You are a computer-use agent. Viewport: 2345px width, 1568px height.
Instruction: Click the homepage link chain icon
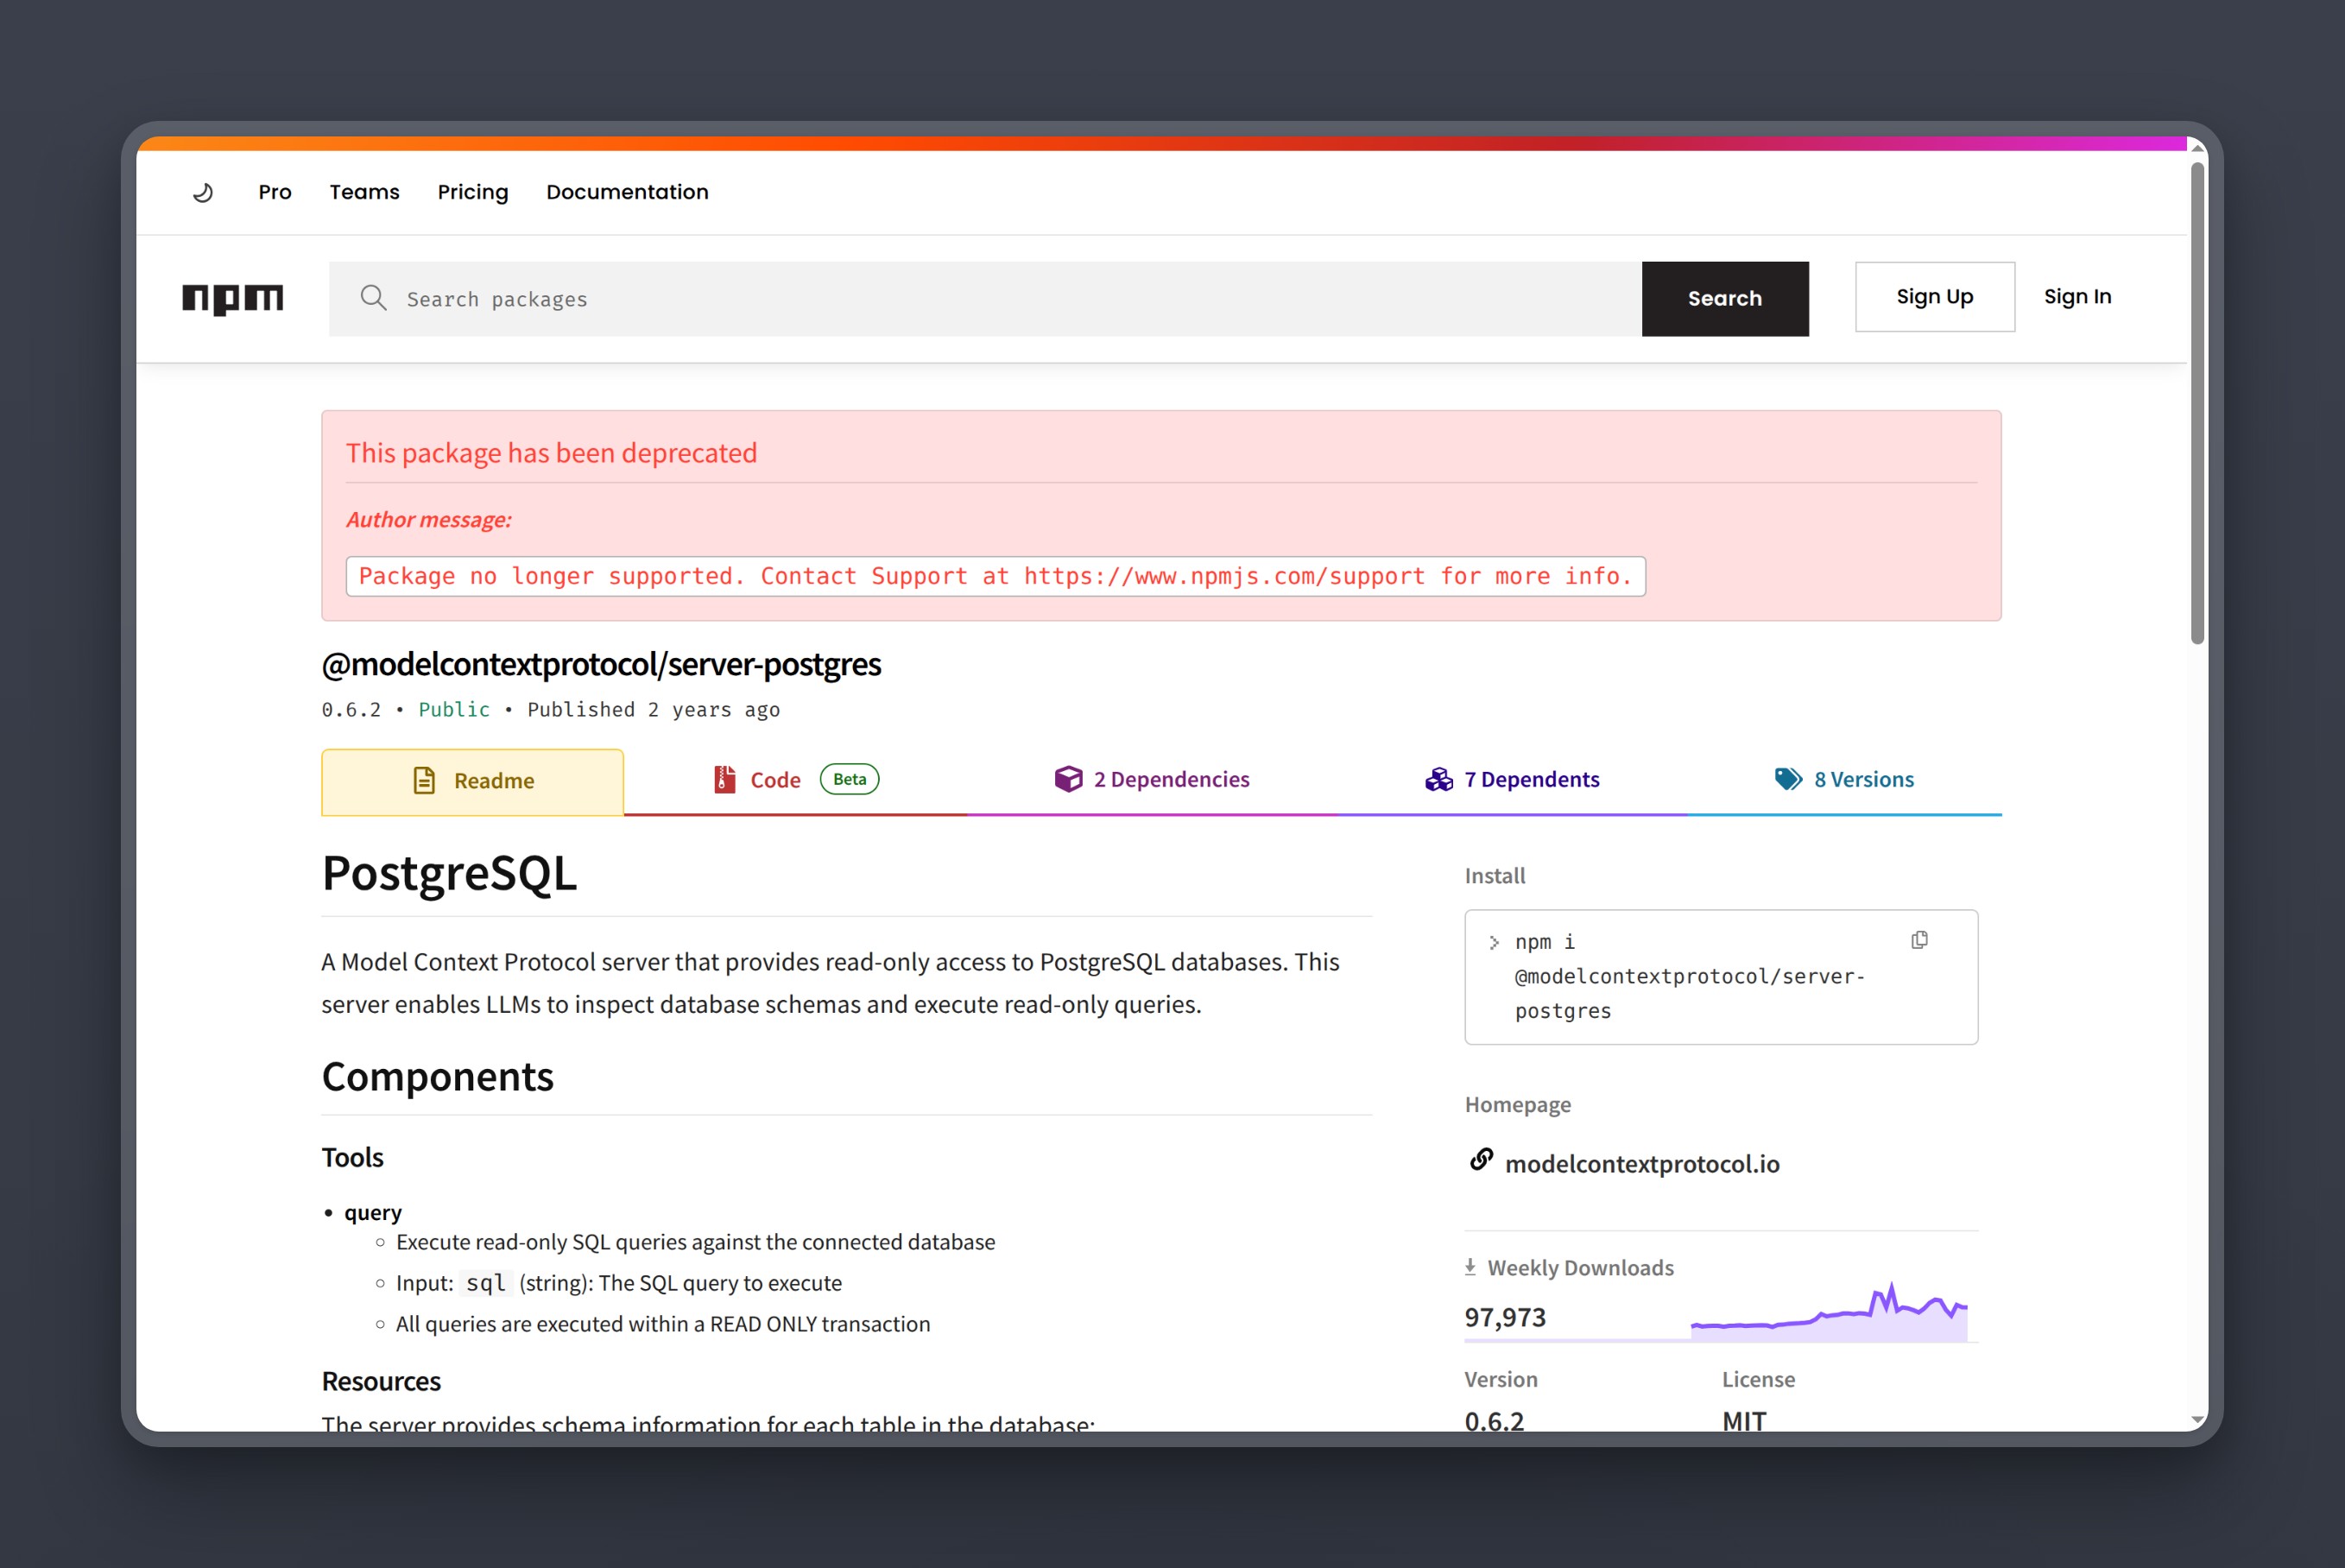1481,1159
